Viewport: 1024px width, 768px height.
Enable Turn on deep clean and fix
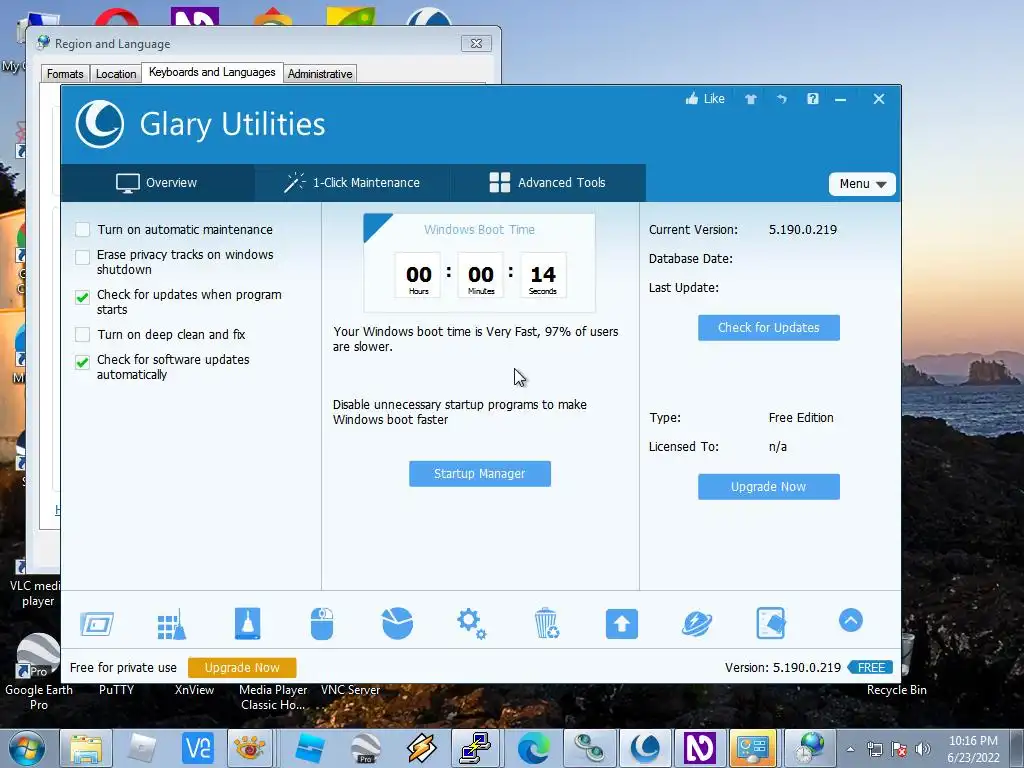(82, 334)
